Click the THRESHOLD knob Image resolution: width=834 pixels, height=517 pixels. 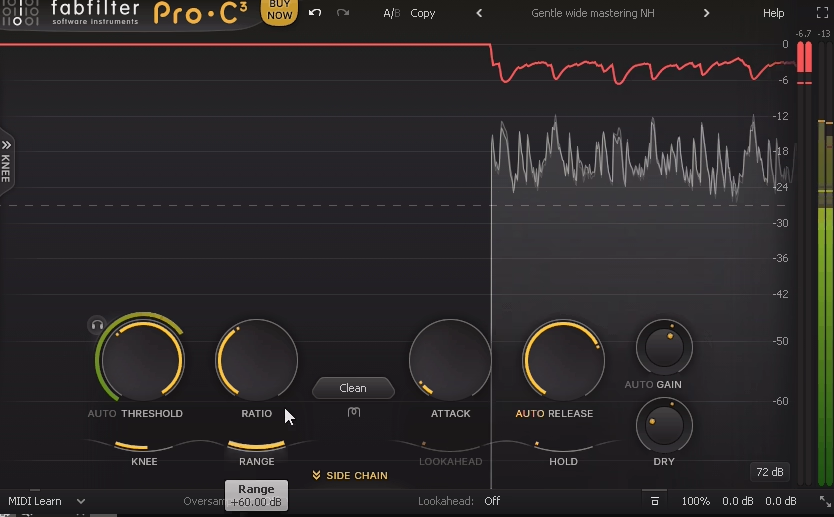(x=143, y=360)
